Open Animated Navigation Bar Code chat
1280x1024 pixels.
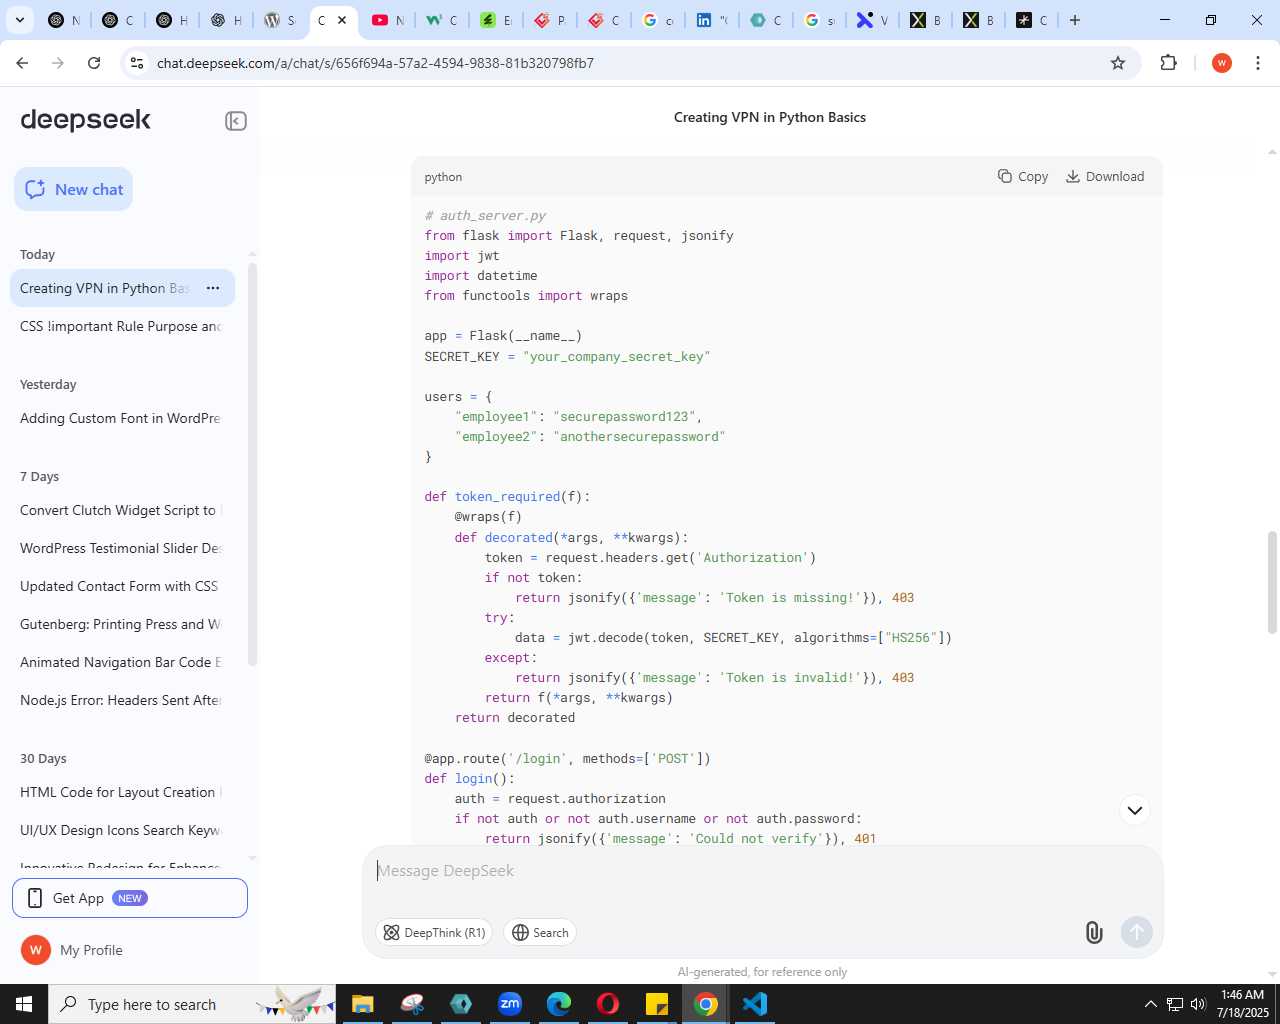pyautogui.click(x=122, y=662)
